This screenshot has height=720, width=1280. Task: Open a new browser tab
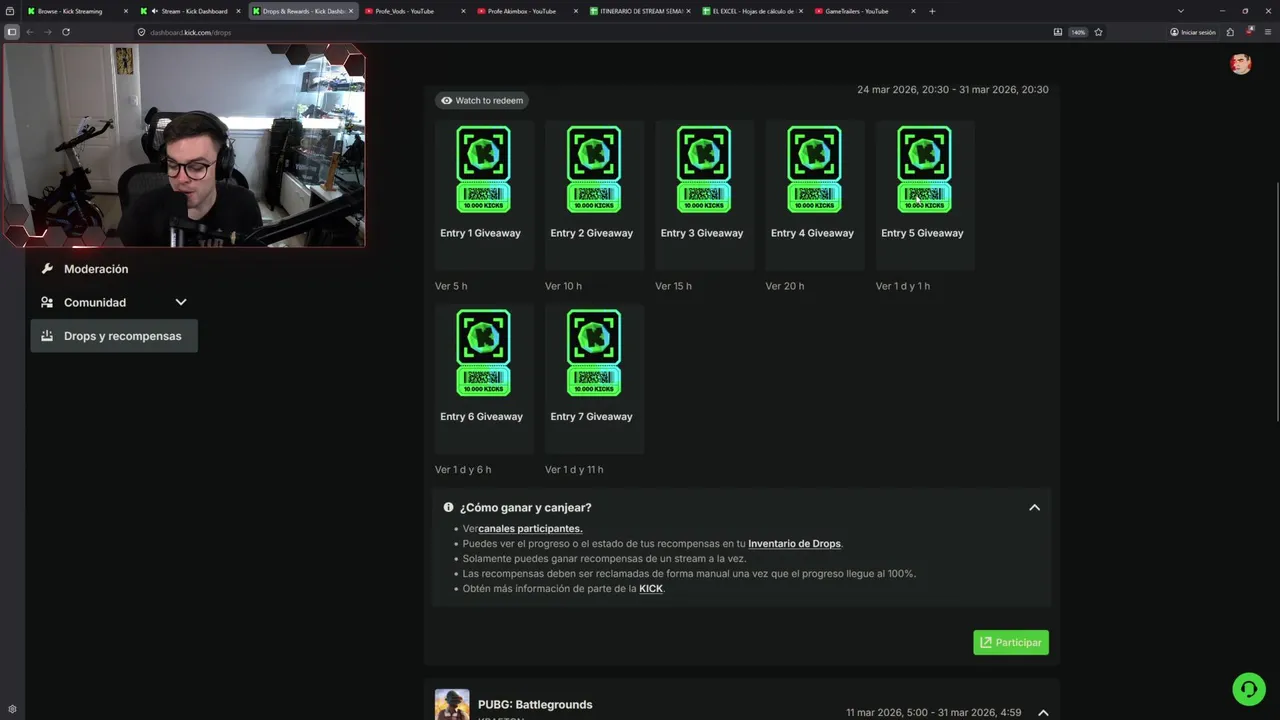[932, 11]
